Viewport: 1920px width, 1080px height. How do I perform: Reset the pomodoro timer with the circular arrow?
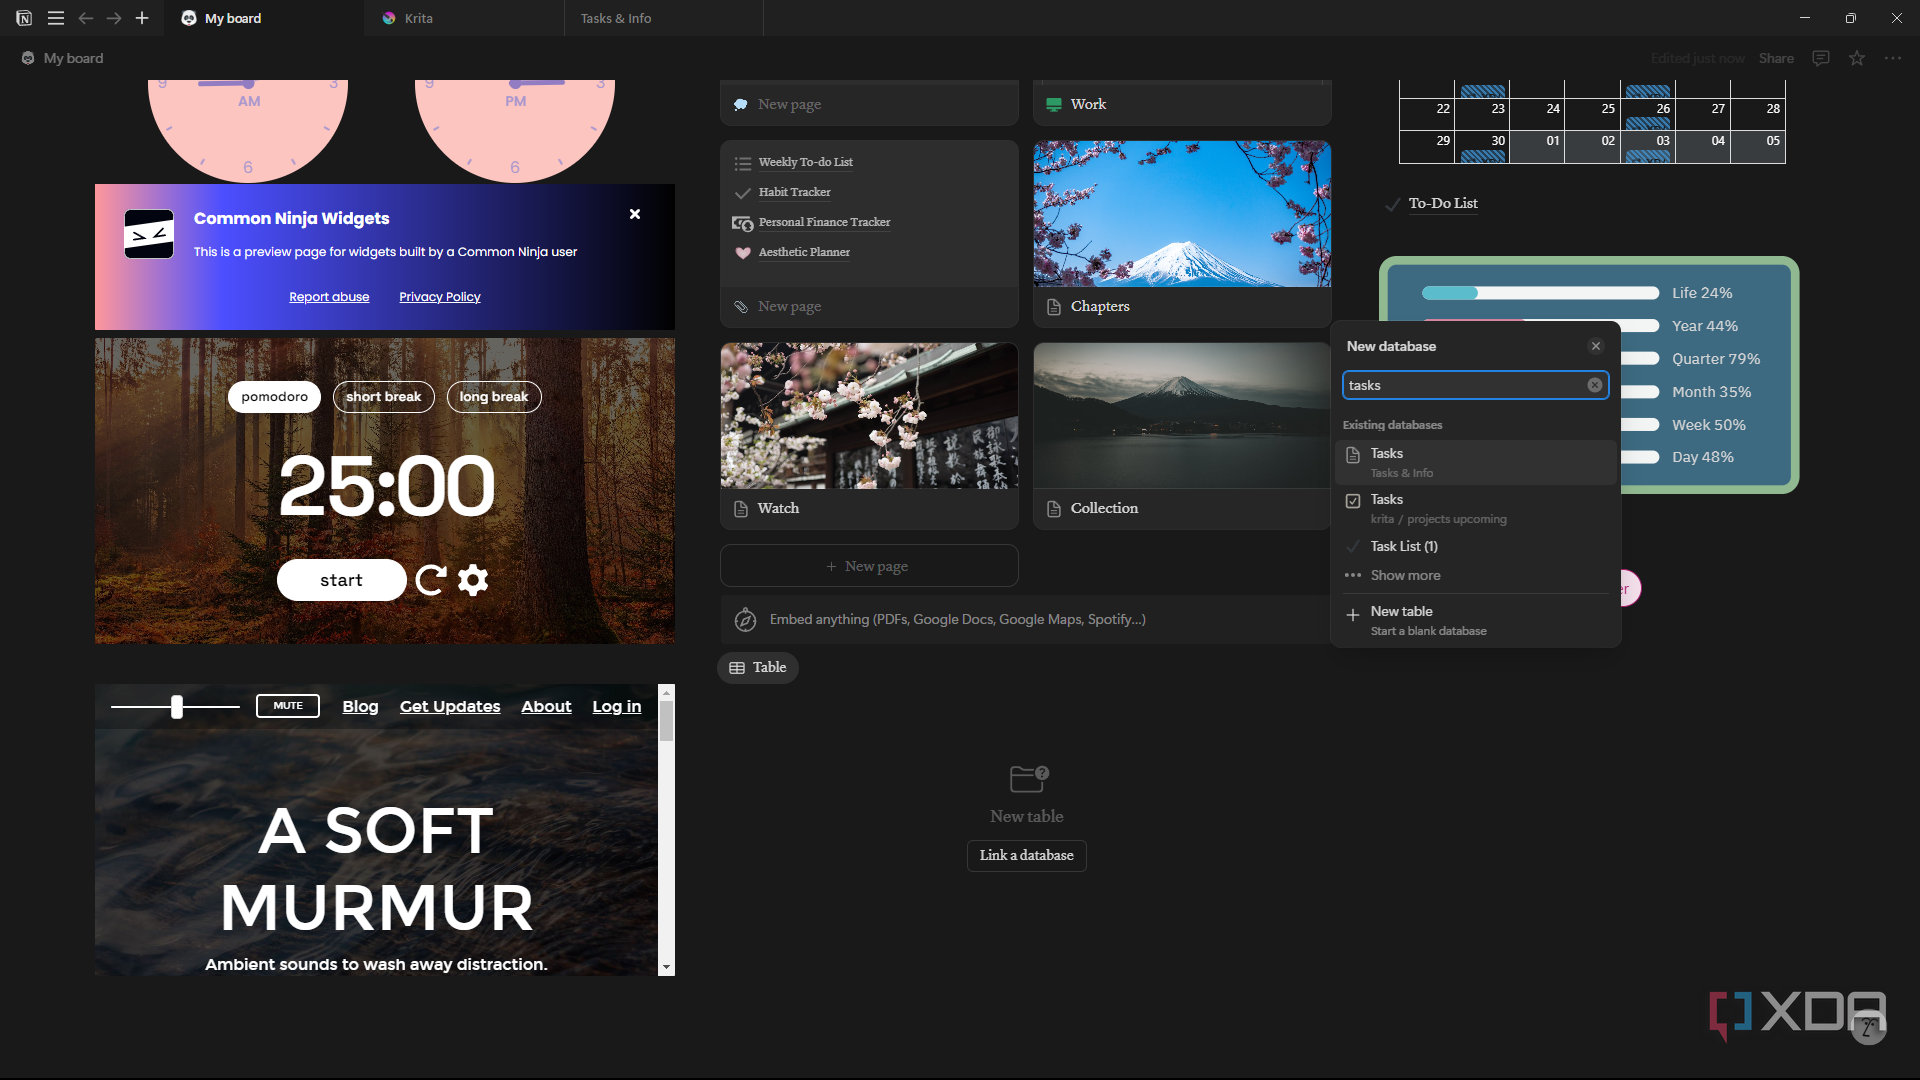[x=431, y=580]
